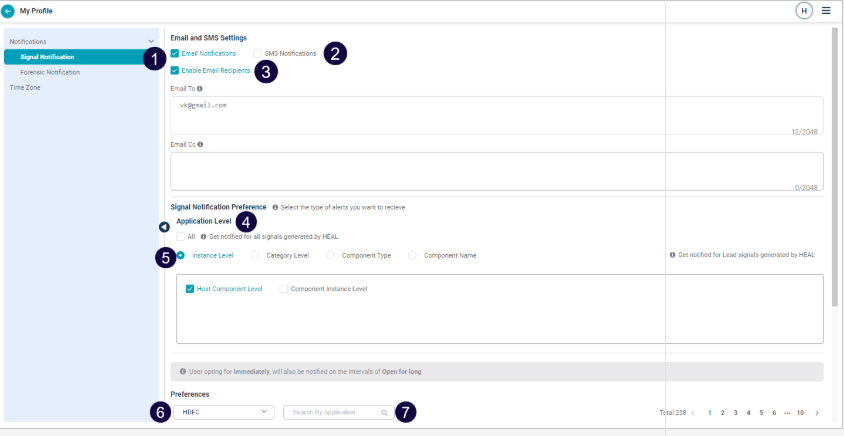This screenshot has height=436, width=844.
Task: Enable the SMS Notifications checkbox
Action: [258, 53]
